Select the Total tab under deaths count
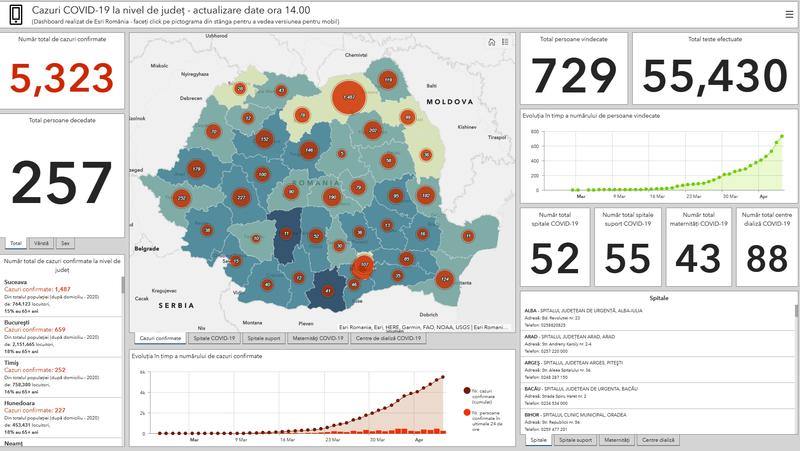 pos(16,243)
